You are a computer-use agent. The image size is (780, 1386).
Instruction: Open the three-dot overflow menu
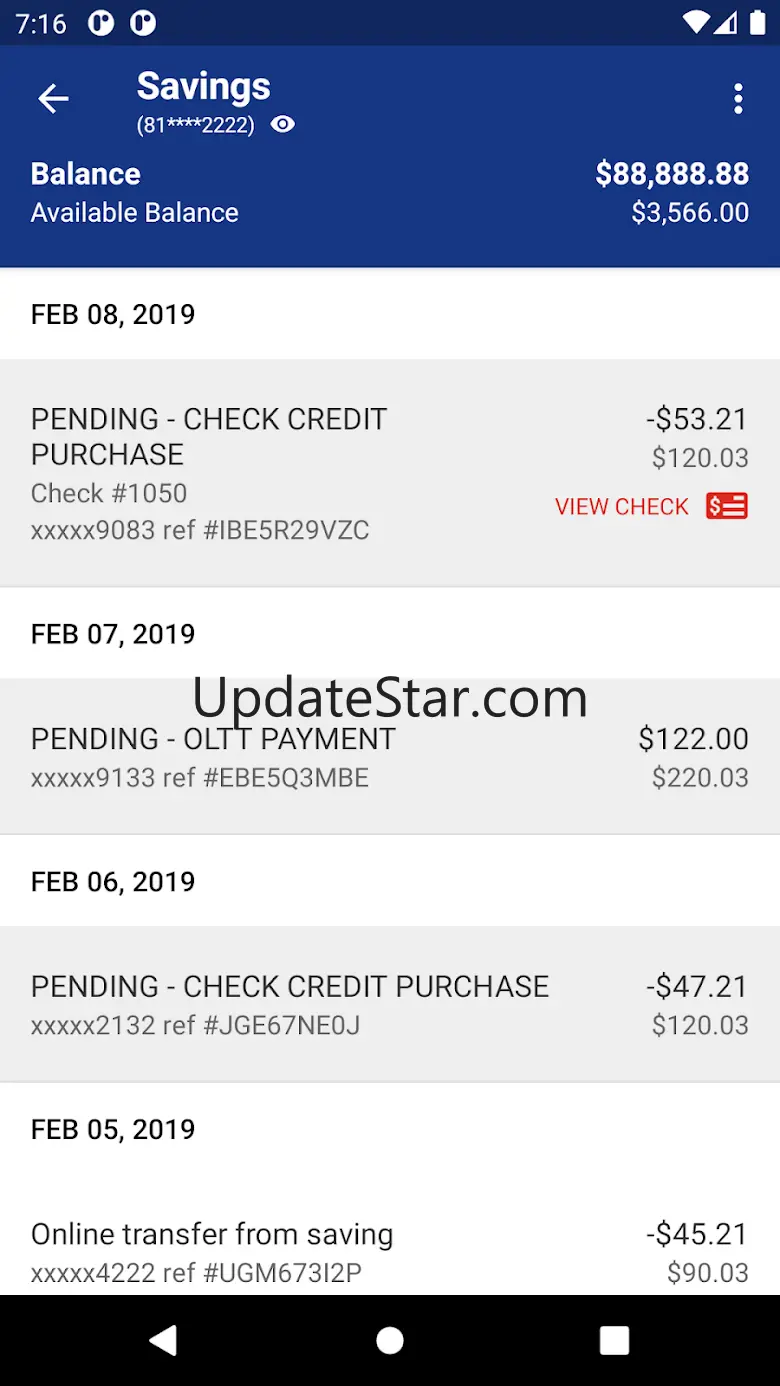[738, 98]
